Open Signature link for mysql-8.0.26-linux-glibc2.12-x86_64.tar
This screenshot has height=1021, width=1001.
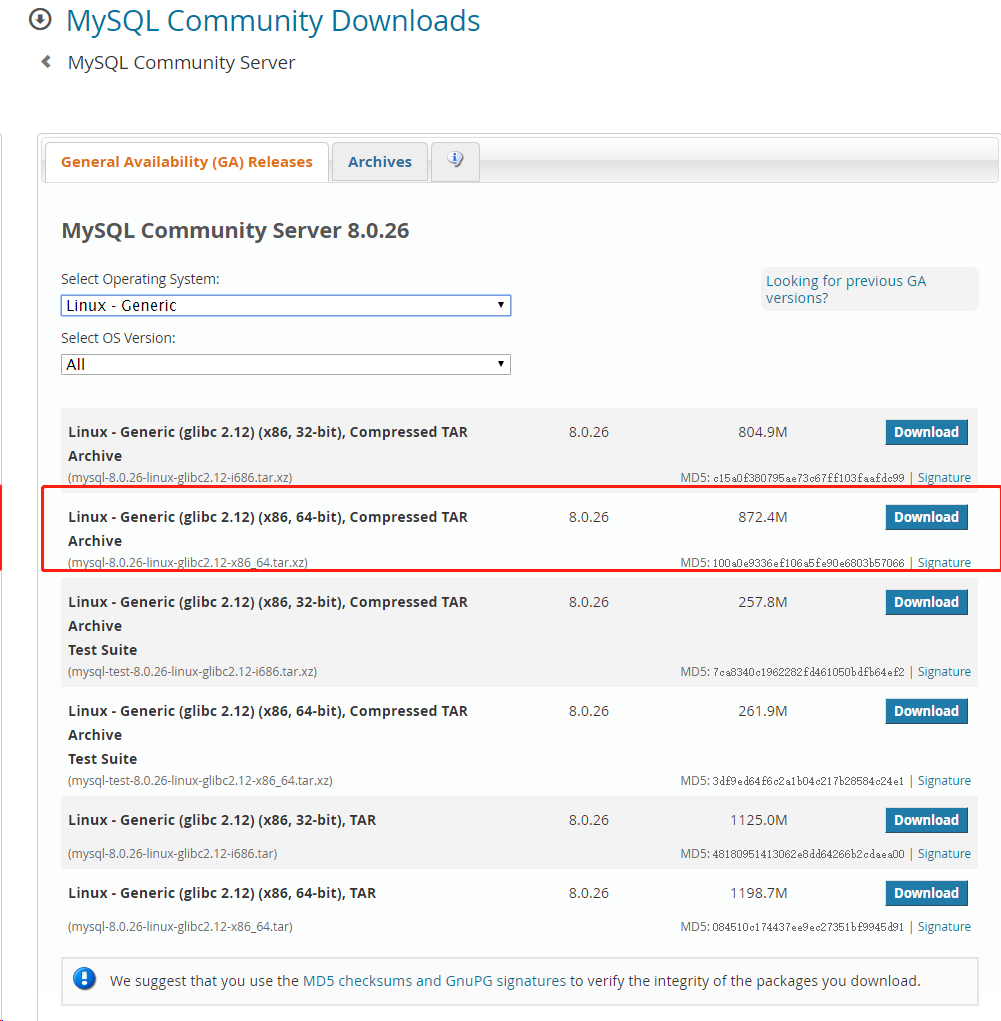pyautogui.click(x=944, y=926)
